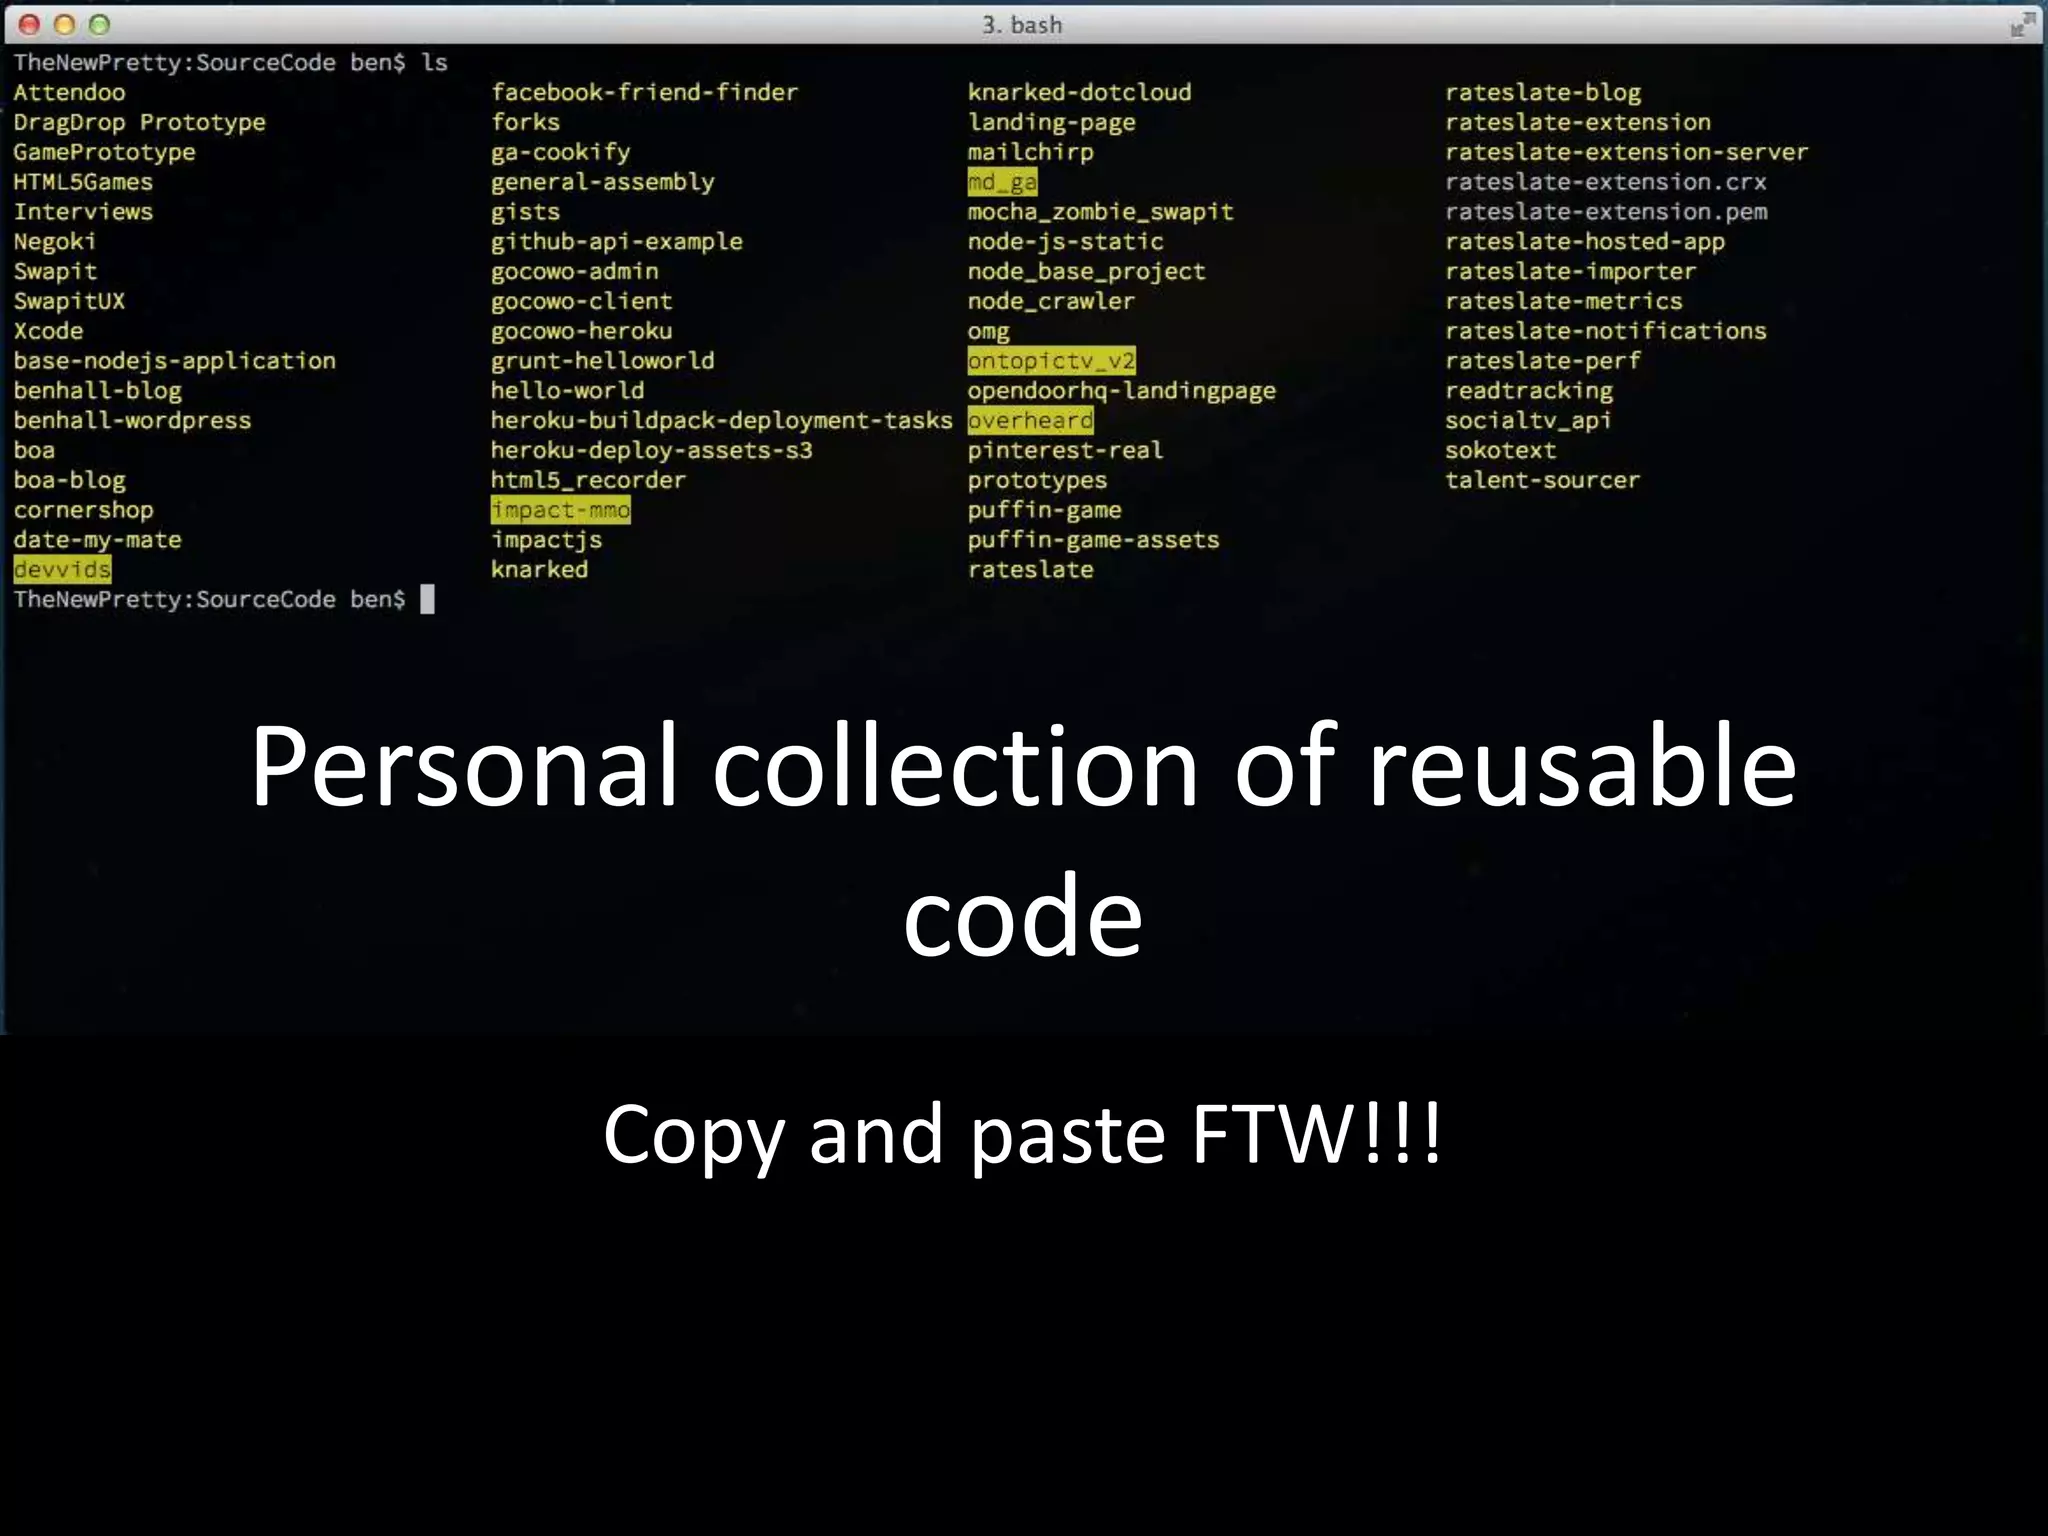This screenshot has width=2048, height=1536.
Task: Click the 'omg' entry
Action: [x=988, y=332]
